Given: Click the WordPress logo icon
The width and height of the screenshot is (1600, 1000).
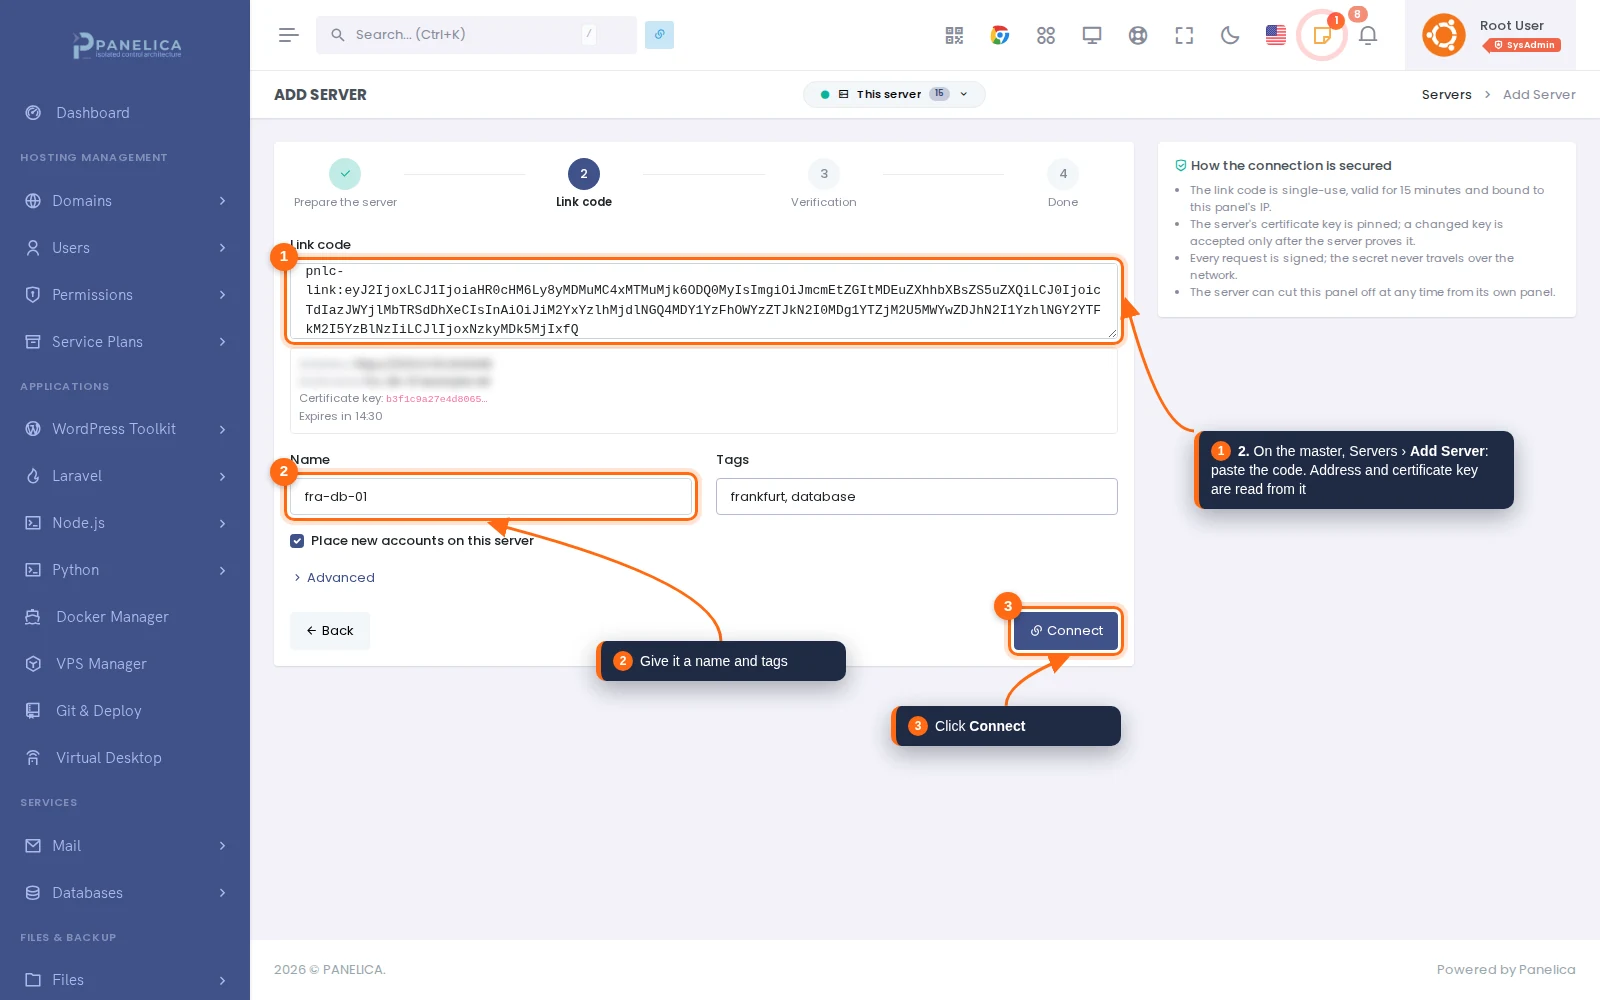Looking at the screenshot, I should (x=33, y=429).
